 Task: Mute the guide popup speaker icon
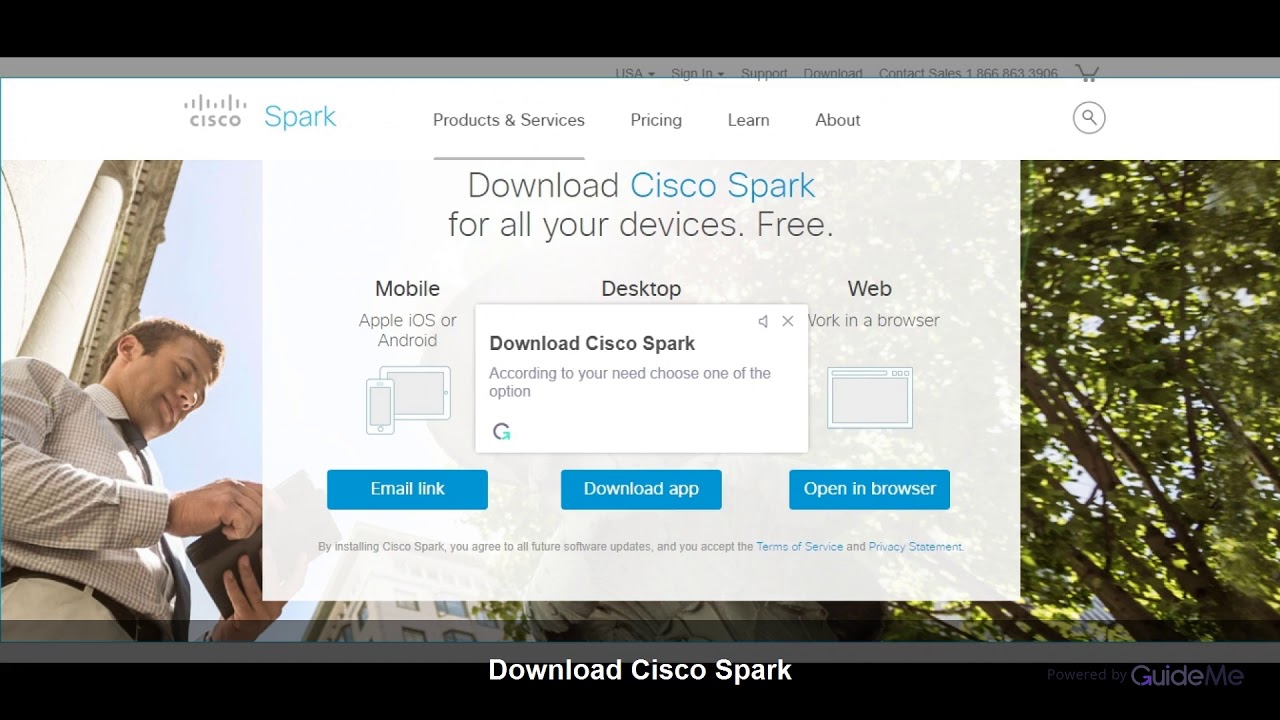[763, 321]
